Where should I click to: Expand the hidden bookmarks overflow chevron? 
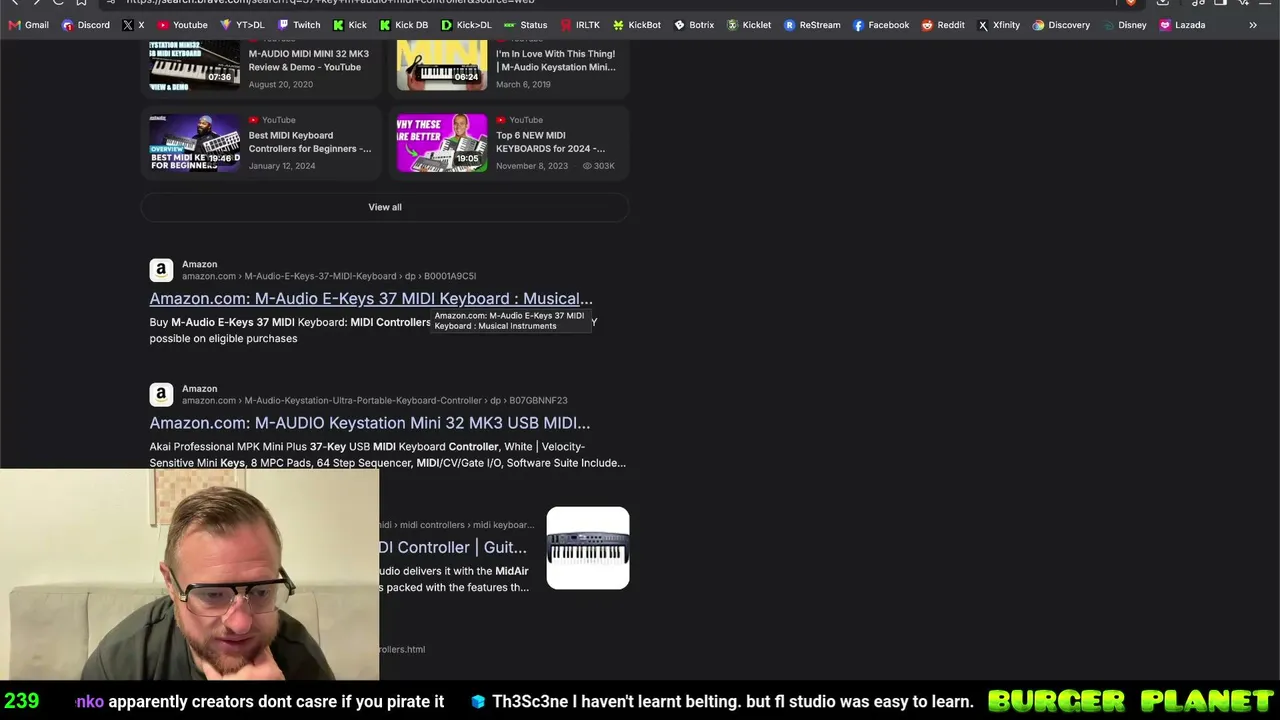[x=1253, y=25]
